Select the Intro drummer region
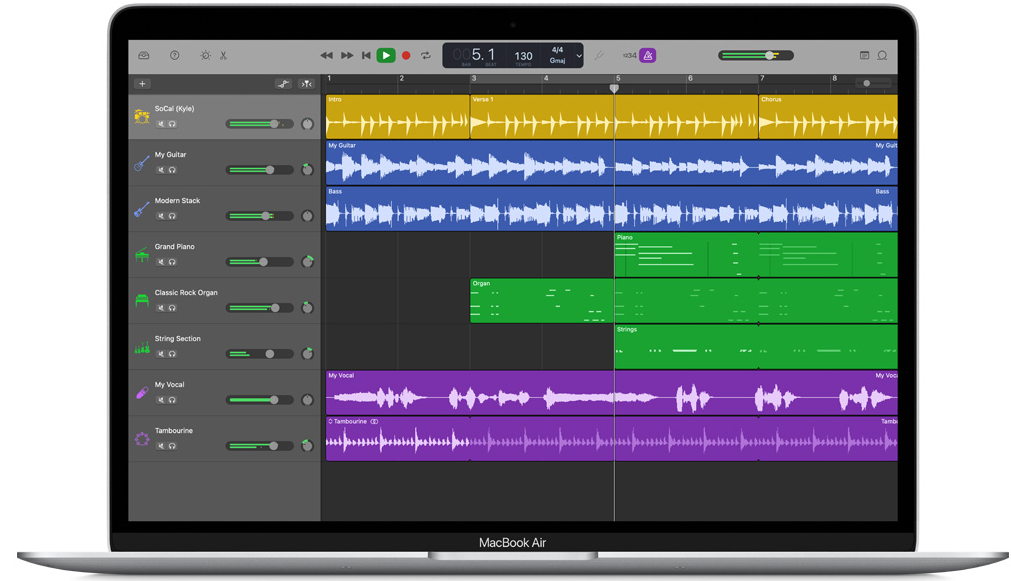 (398, 117)
